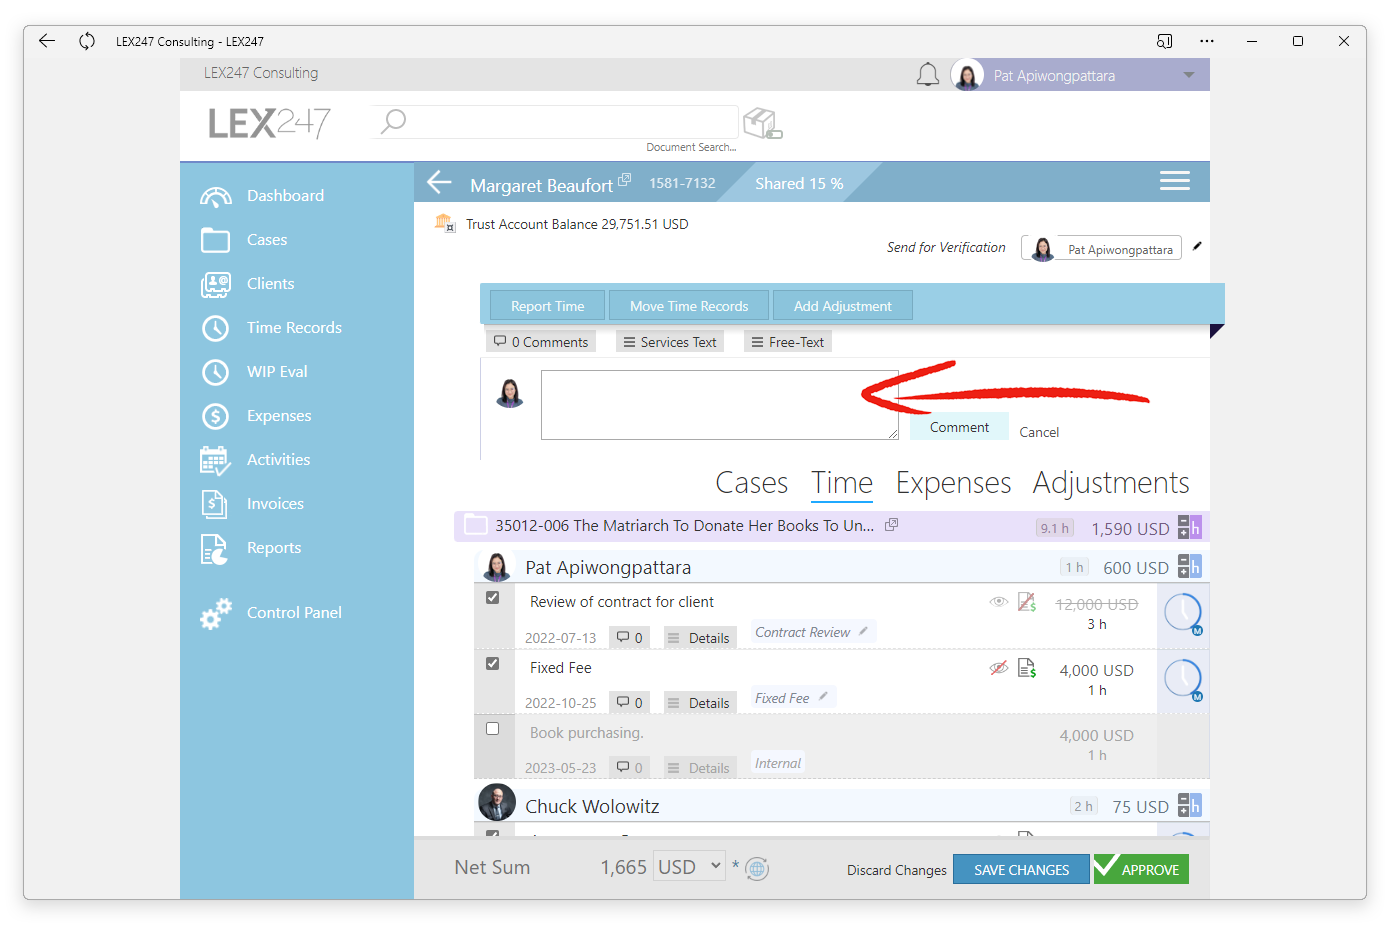Image resolution: width=1390 pixels, height=925 pixels.
Task: Open Margaret Beaufort in new window icon
Action: coord(624,180)
